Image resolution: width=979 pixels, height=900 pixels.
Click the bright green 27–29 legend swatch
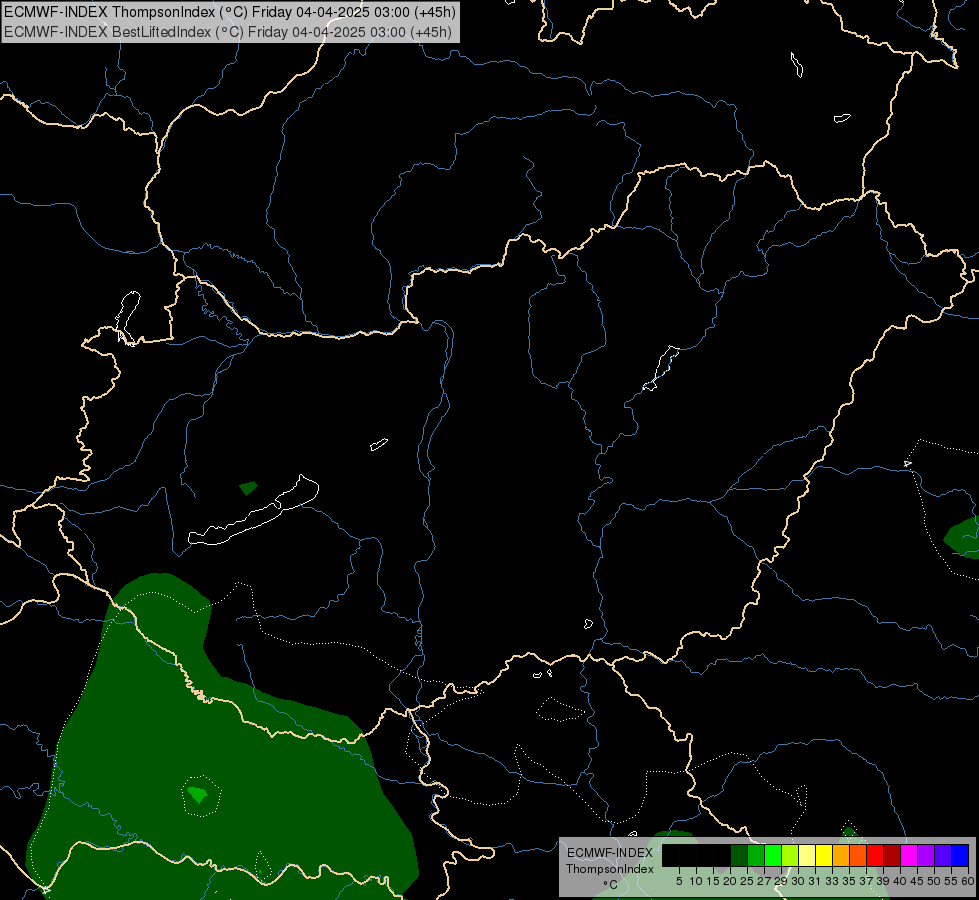[773, 855]
